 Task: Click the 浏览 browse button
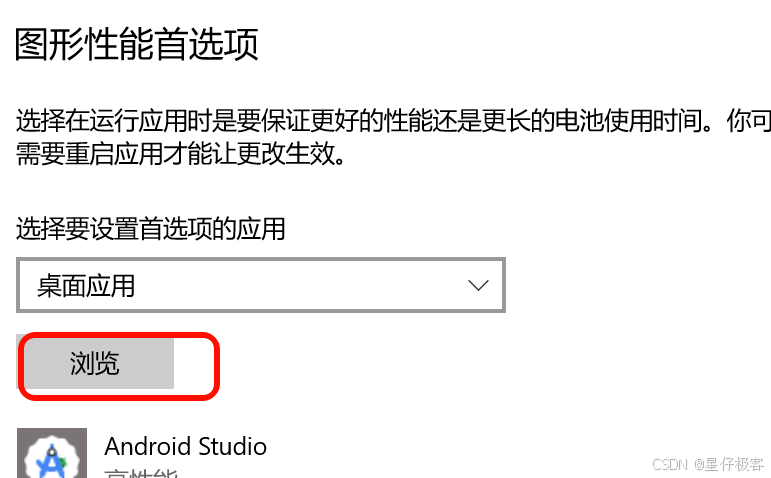point(95,363)
